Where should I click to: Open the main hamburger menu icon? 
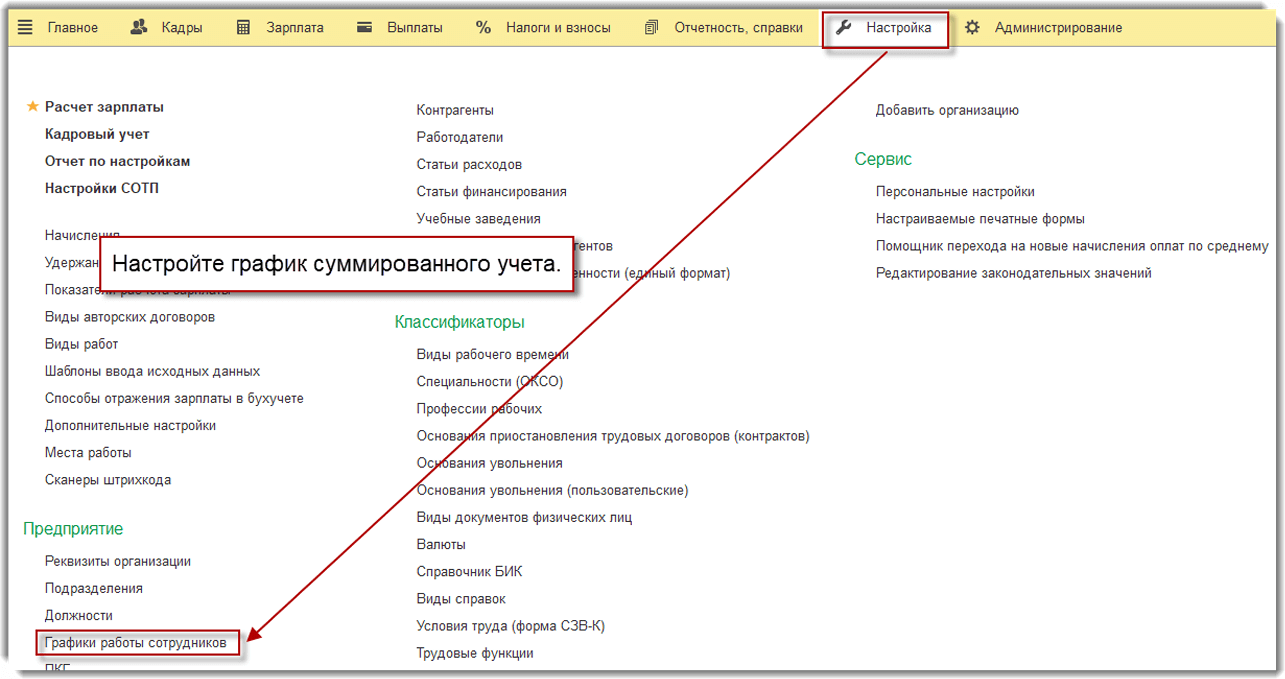pos(25,27)
